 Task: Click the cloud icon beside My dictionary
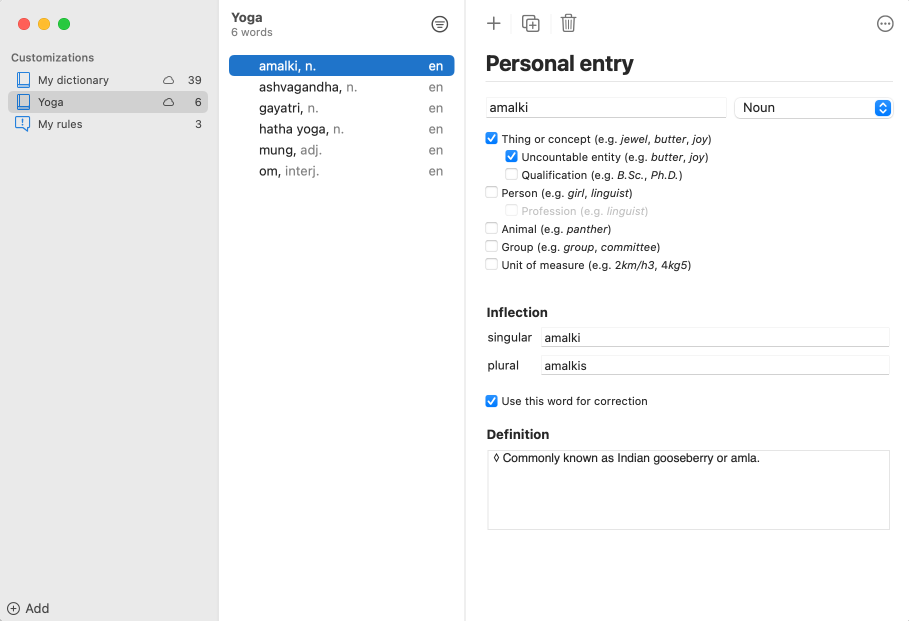coord(169,80)
